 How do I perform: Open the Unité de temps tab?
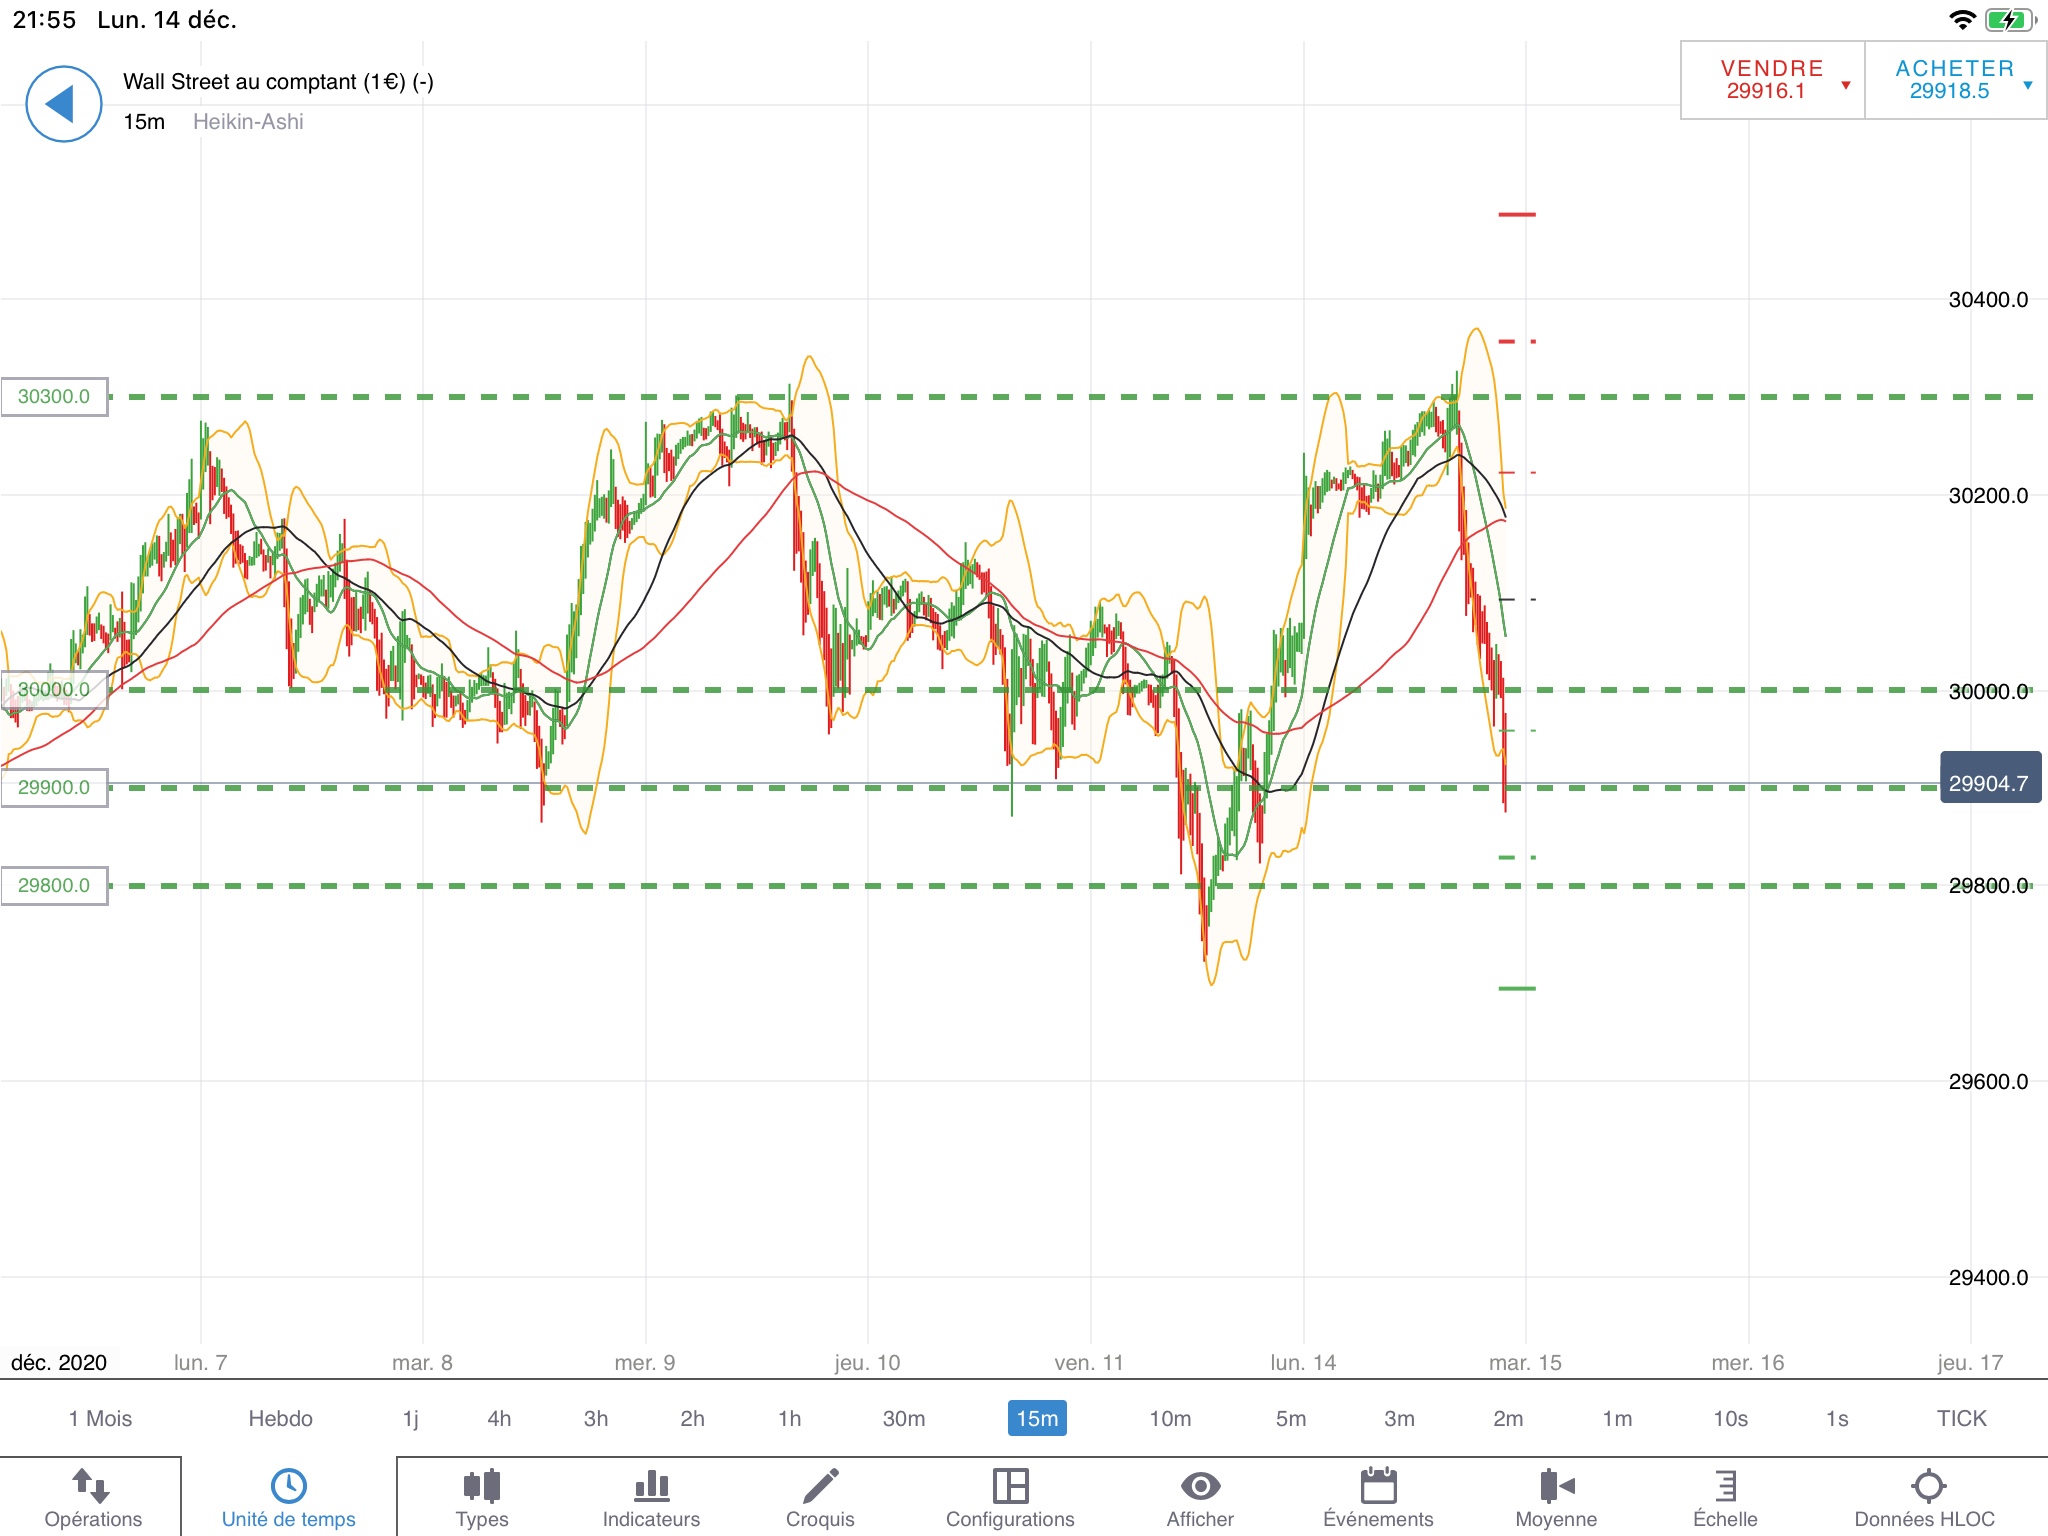(288, 1497)
